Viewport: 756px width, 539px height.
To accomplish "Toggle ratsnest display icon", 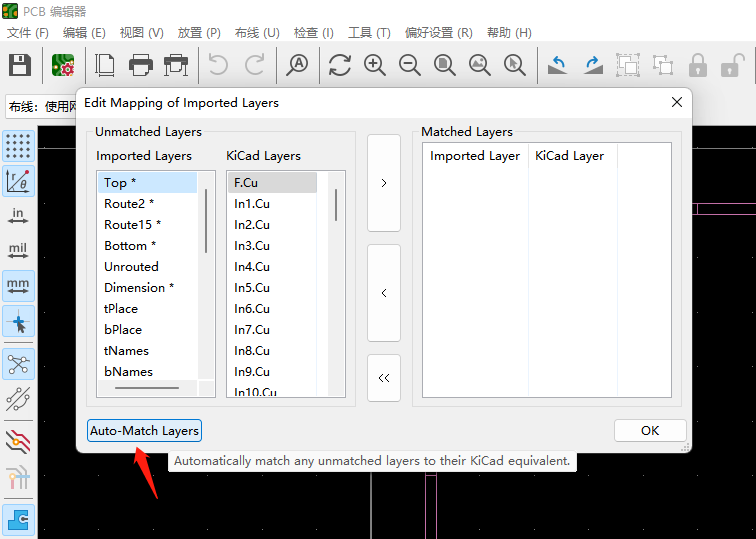I will pos(18,364).
